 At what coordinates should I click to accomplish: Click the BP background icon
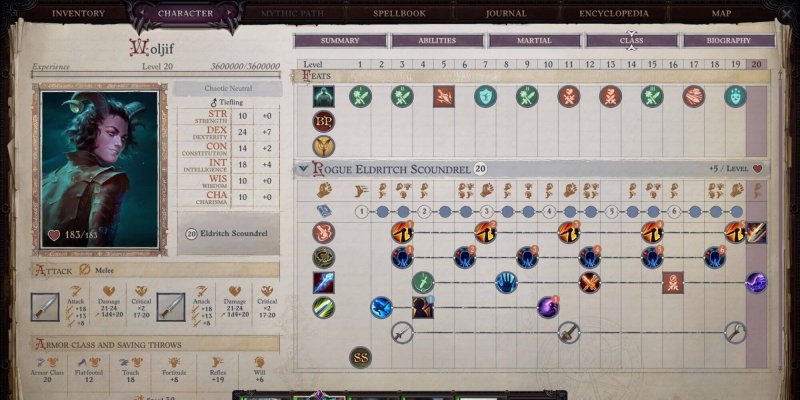tap(323, 121)
